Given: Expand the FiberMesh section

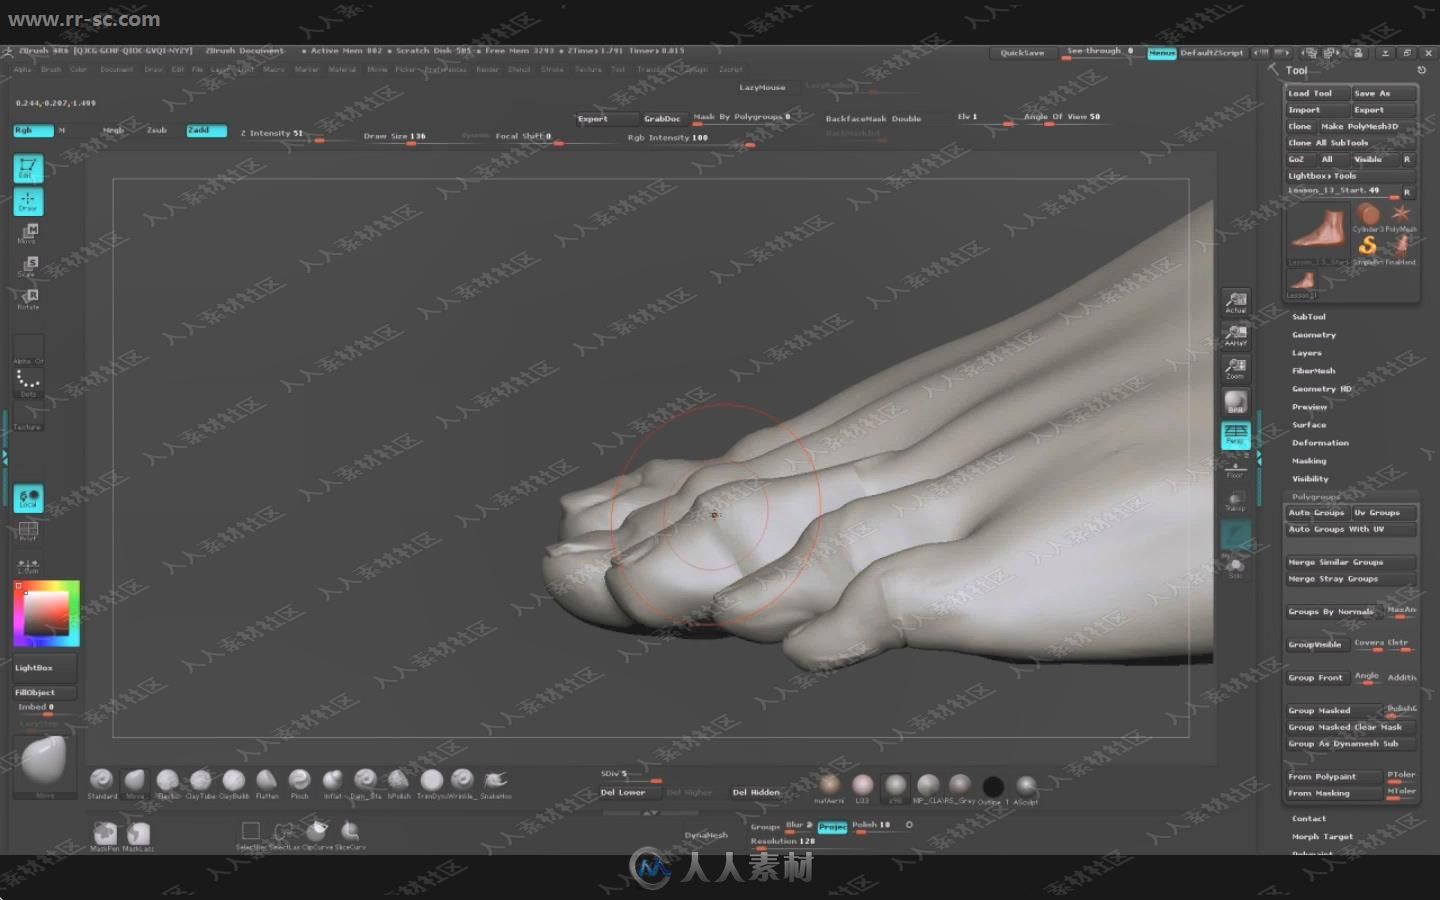Looking at the screenshot, I should 1313,371.
